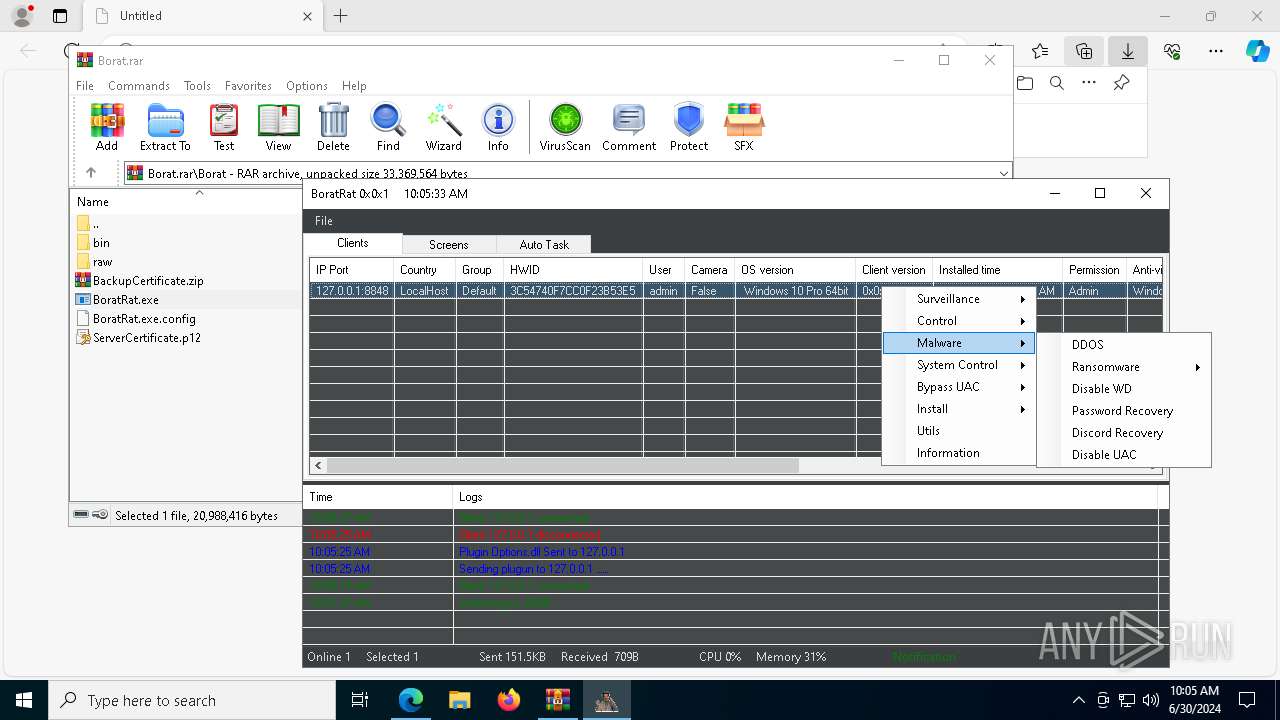Expand the System Control submenu

[958, 365]
